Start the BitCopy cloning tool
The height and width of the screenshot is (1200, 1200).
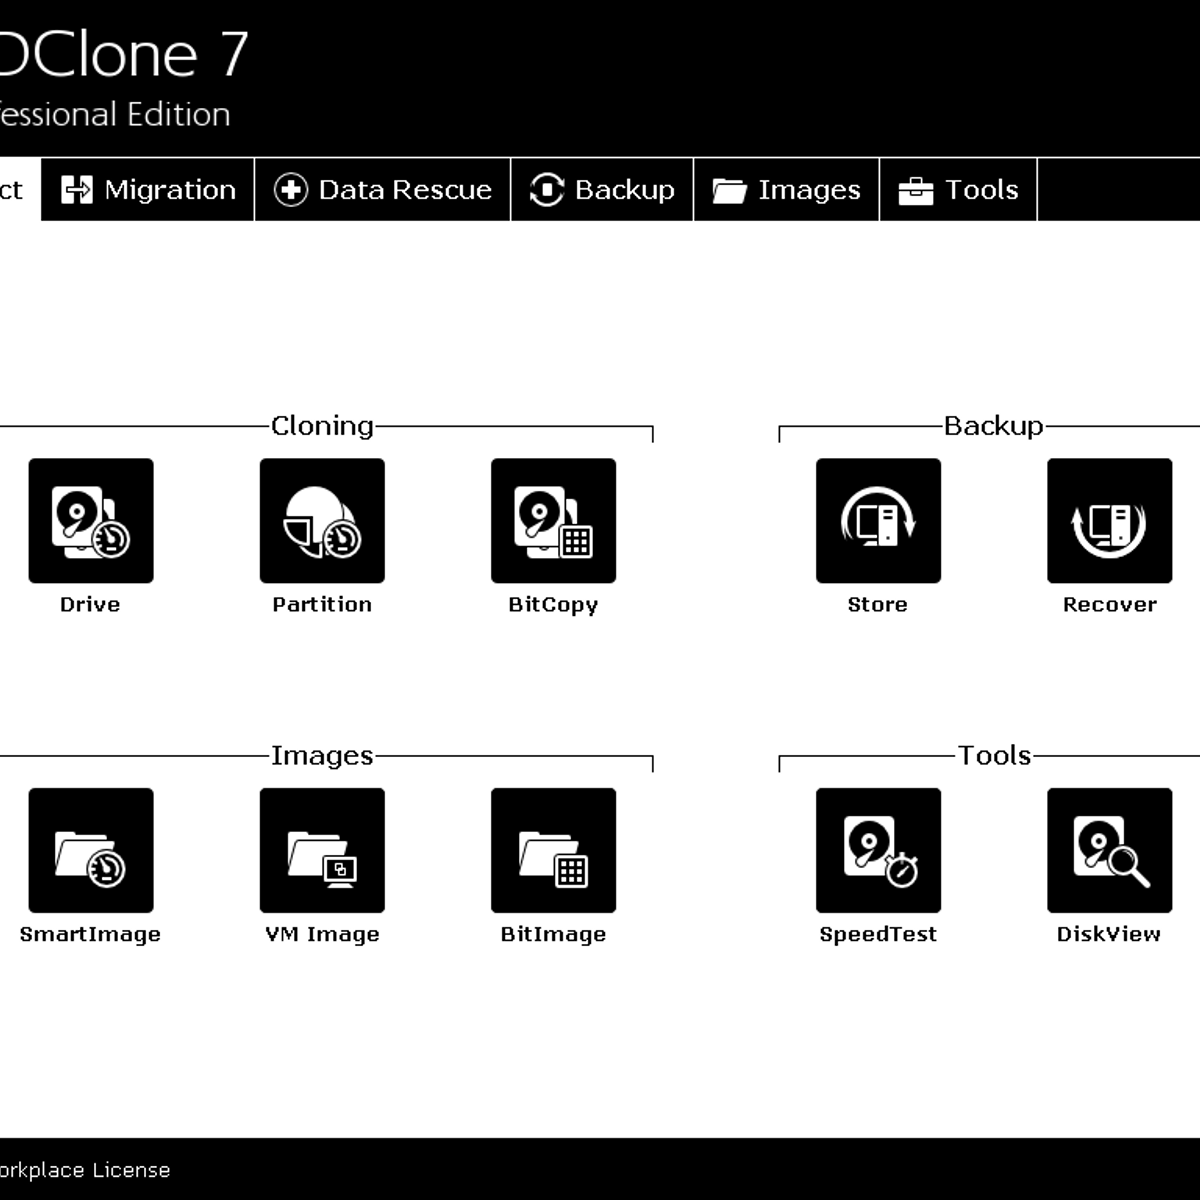[553, 521]
